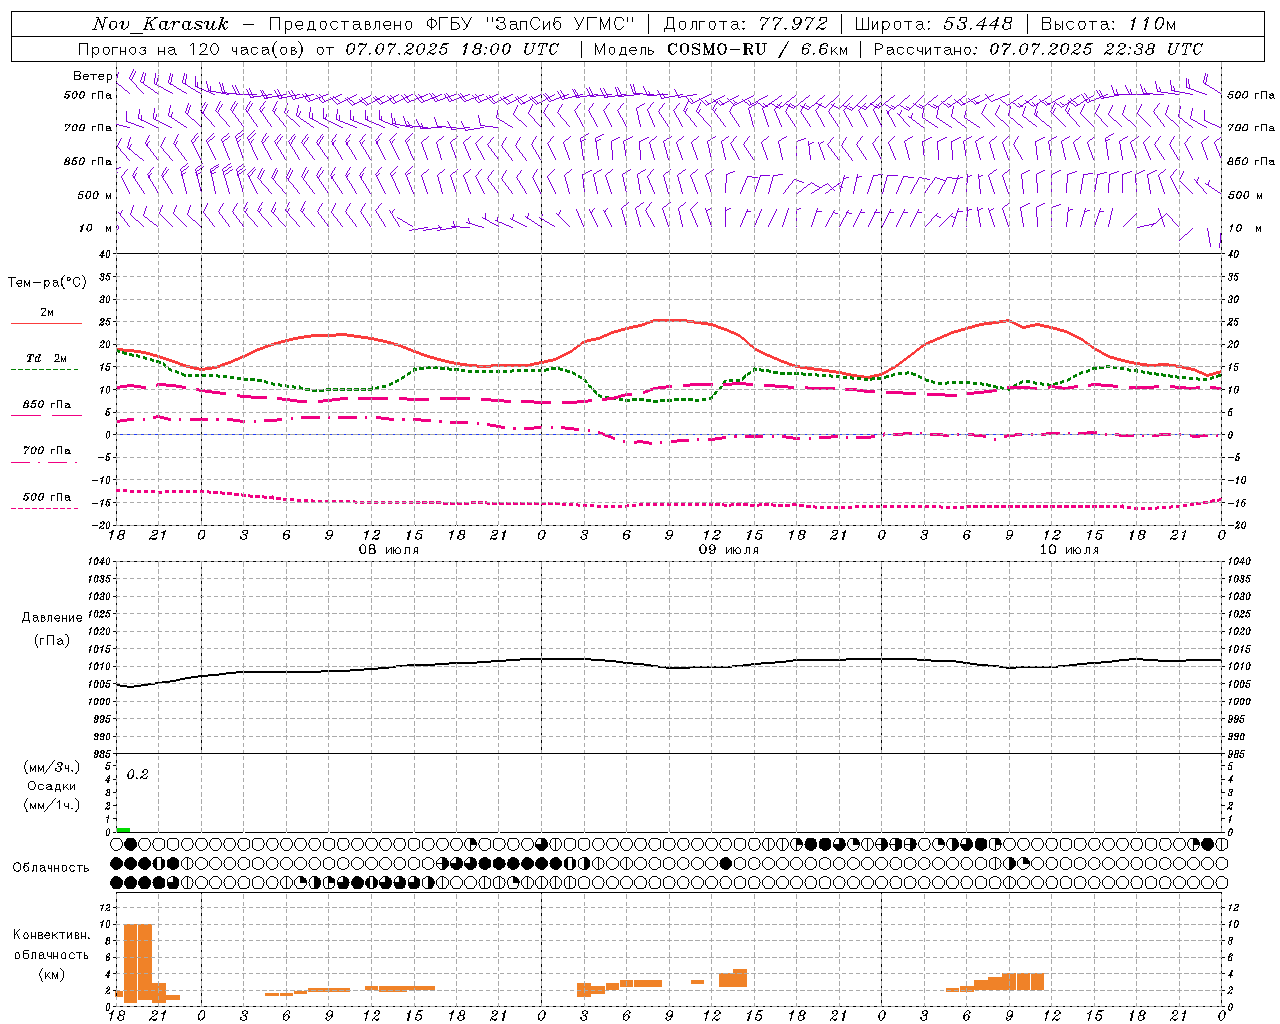Click the green precipitation bar

pyautogui.click(x=123, y=830)
